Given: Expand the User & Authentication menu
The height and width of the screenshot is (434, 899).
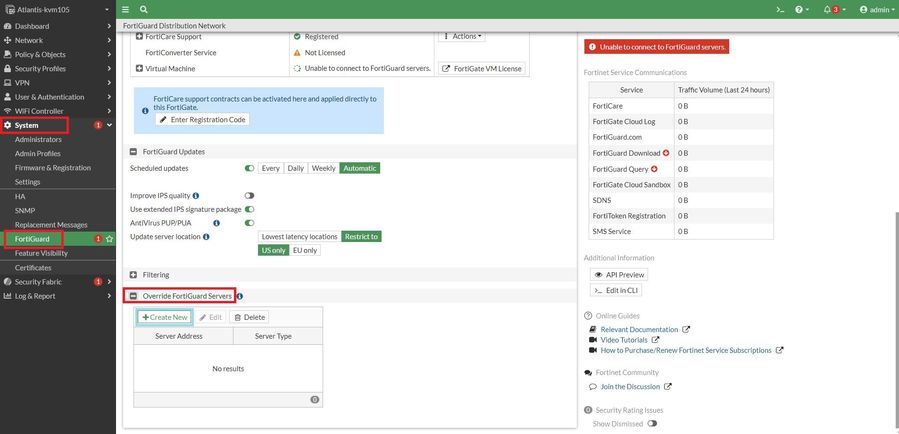Looking at the screenshot, I should point(57,97).
